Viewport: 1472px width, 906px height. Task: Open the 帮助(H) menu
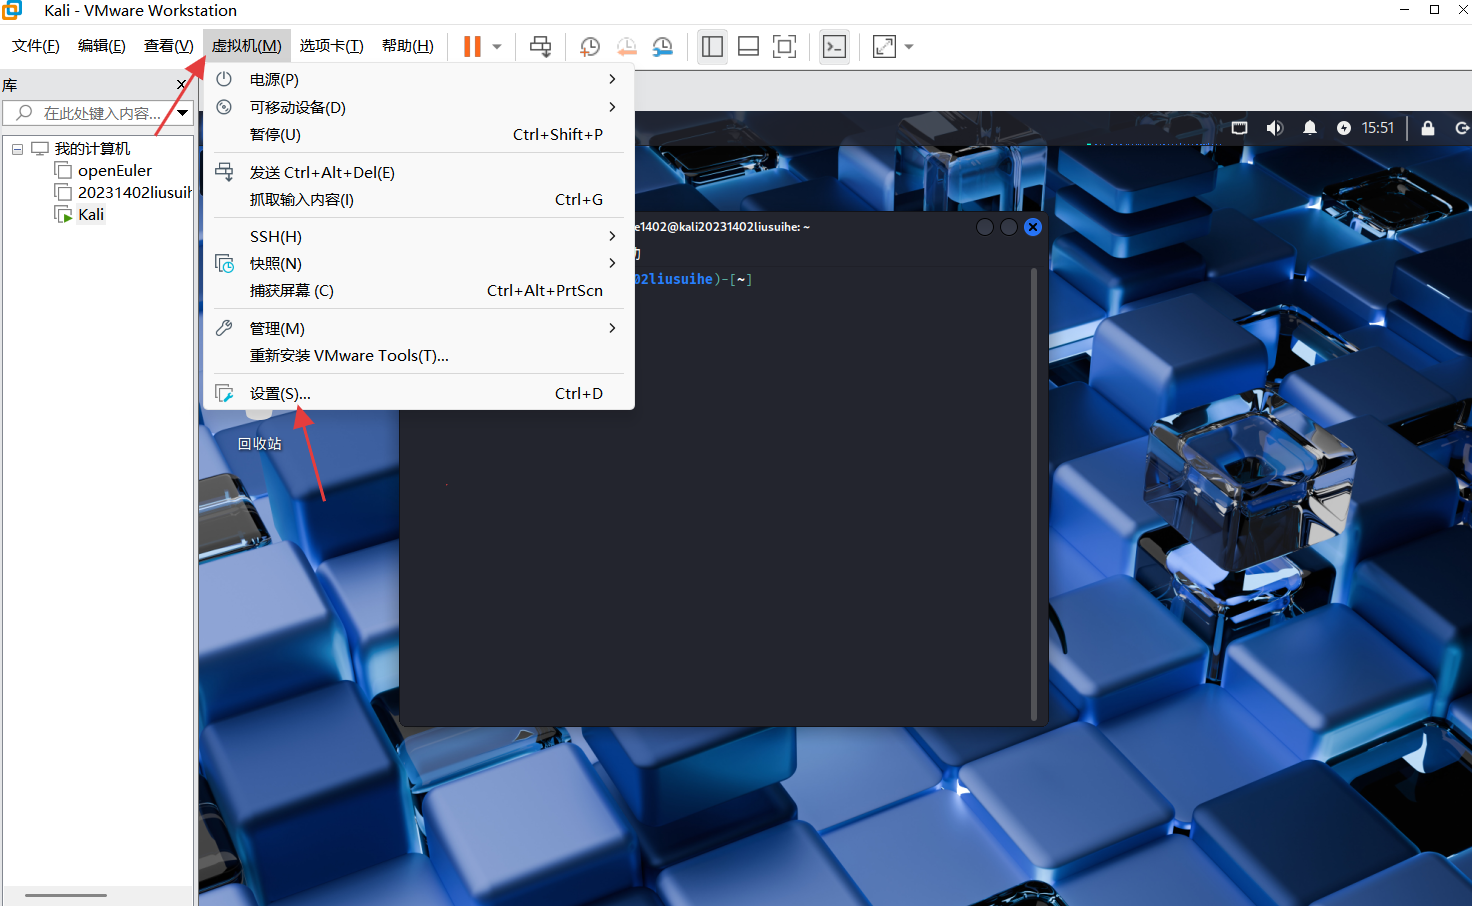408,46
